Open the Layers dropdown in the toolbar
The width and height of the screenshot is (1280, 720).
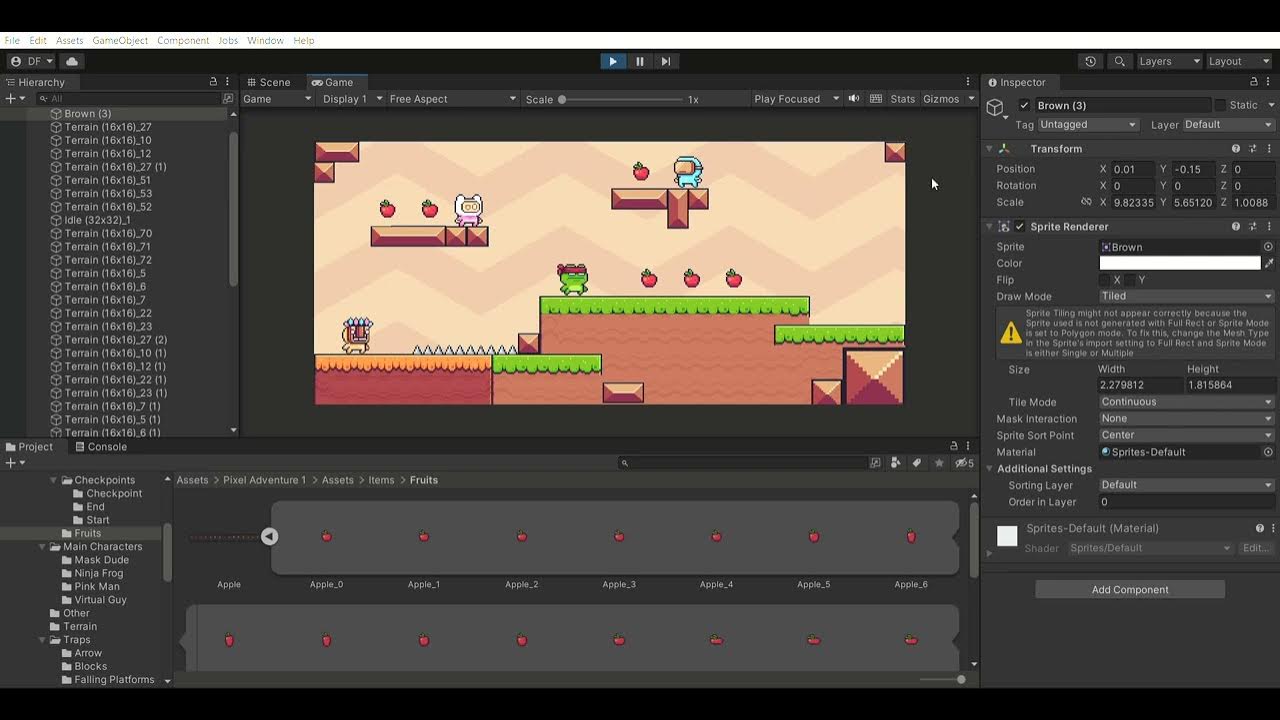point(1168,61)
